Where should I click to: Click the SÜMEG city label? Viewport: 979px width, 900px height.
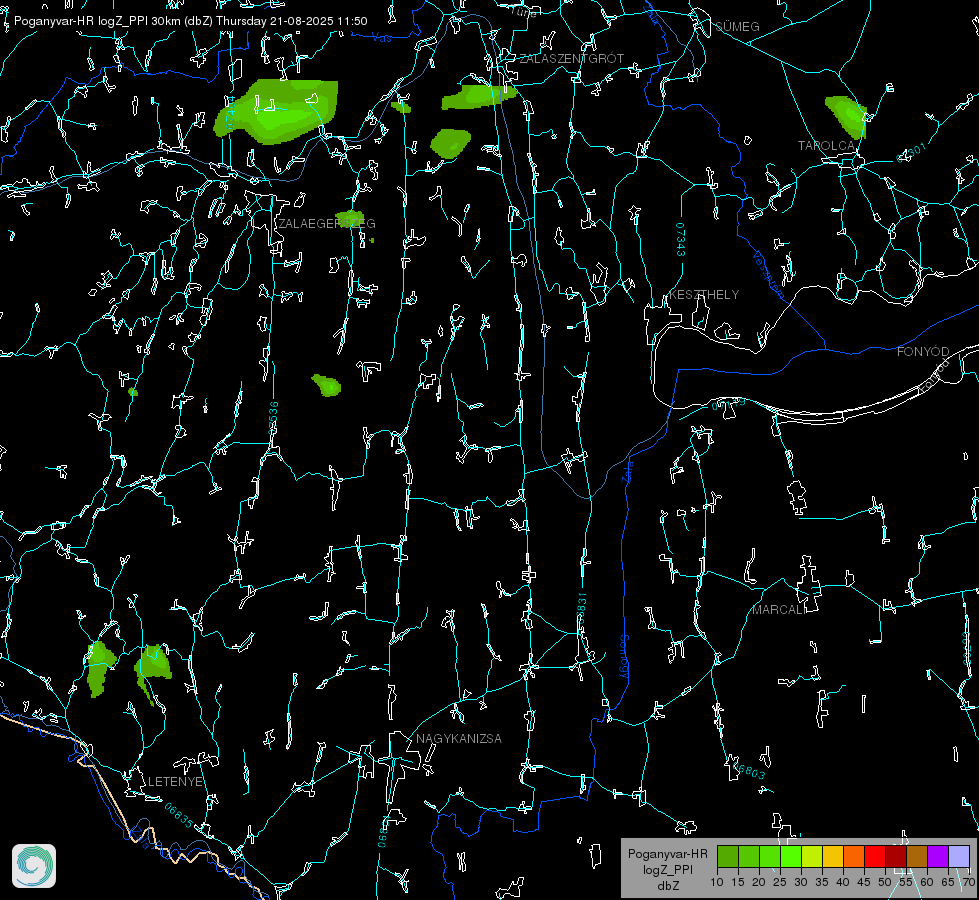click(x=737, y=26)
